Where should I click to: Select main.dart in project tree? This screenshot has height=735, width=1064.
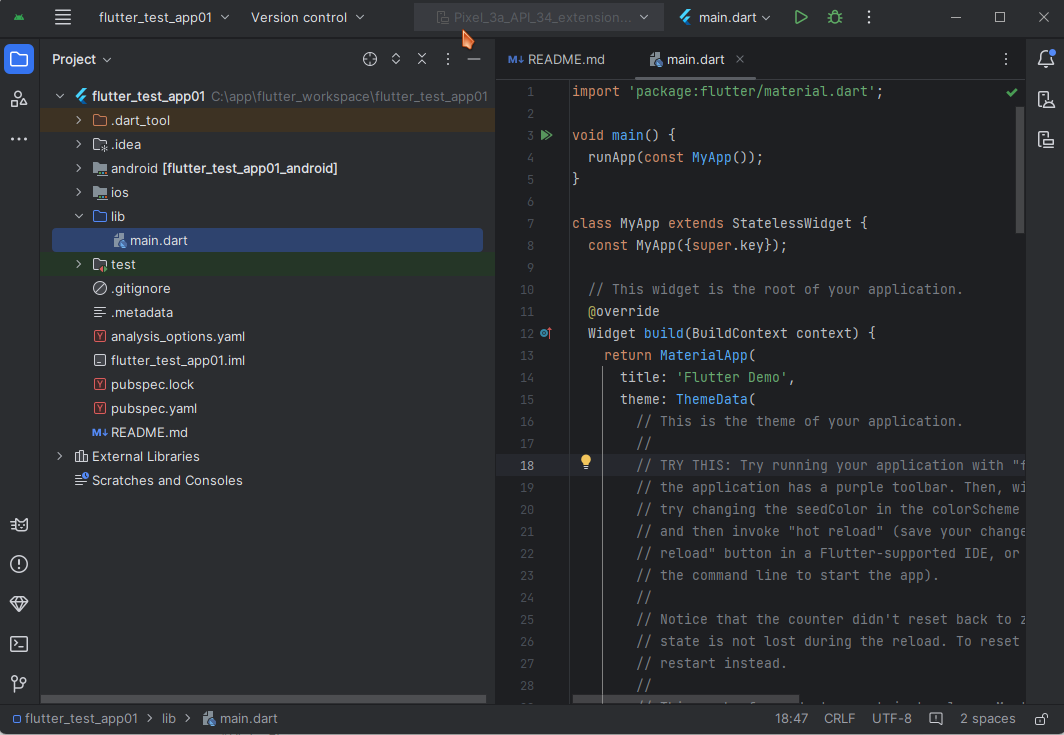(267, 240)
